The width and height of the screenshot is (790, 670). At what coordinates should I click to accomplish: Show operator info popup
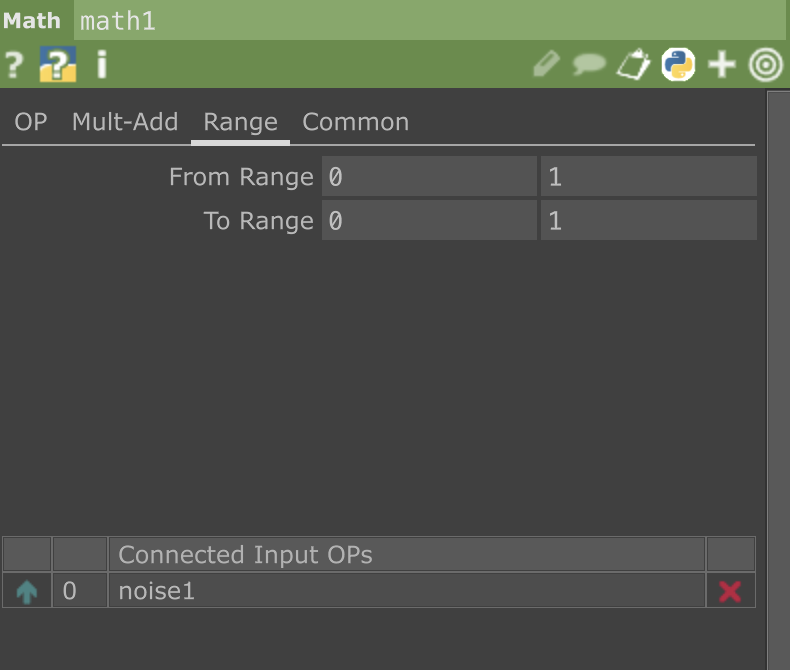click(101, 66)
